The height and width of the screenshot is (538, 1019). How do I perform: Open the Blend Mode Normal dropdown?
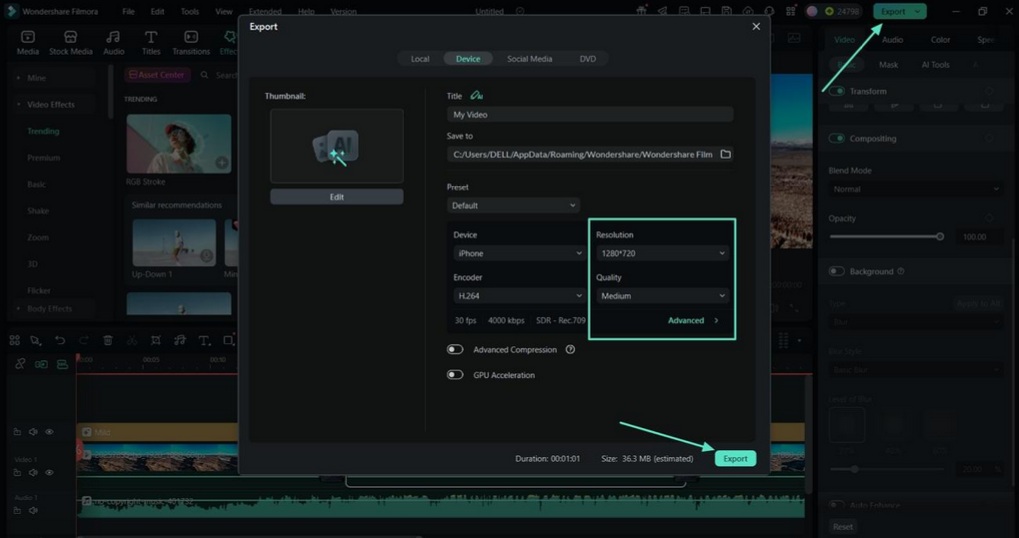click(x=916, y=189)
